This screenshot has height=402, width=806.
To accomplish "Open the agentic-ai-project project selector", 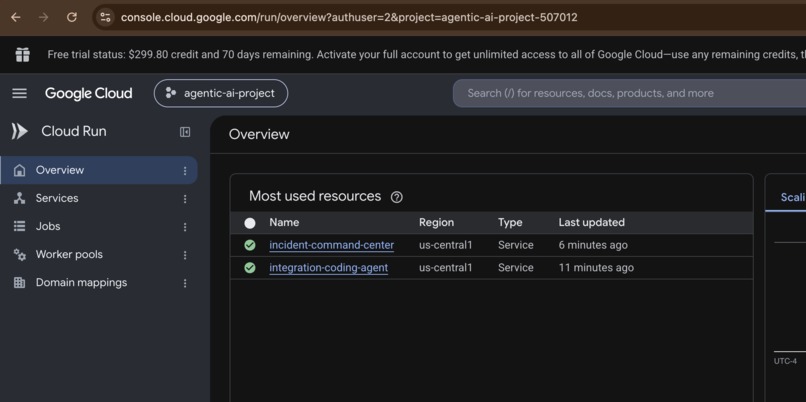I will pyautogui.click(x=221, y=93).
